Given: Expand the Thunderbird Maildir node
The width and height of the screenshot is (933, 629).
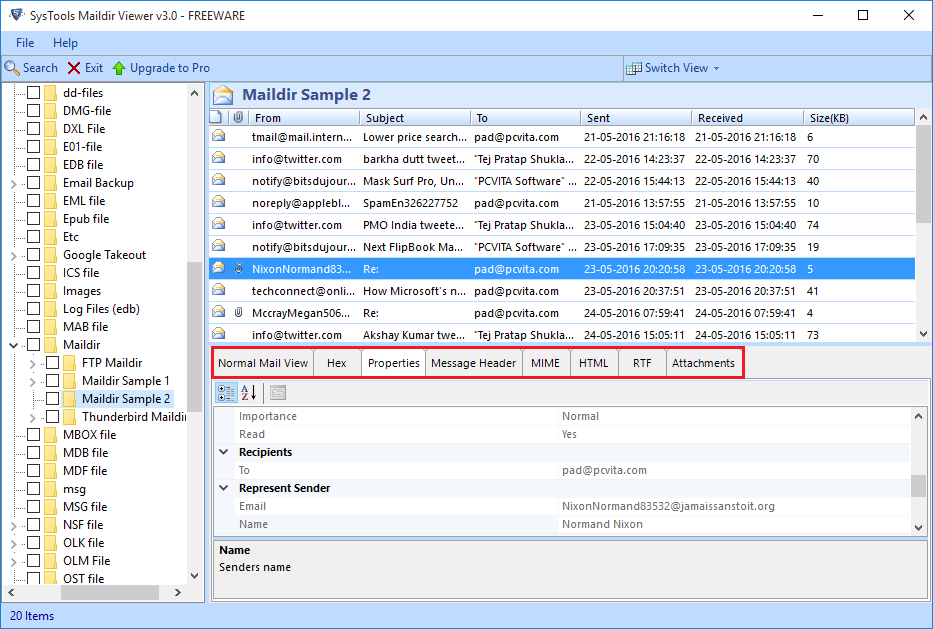Looking at the screenshot, I should pos(33,418).
